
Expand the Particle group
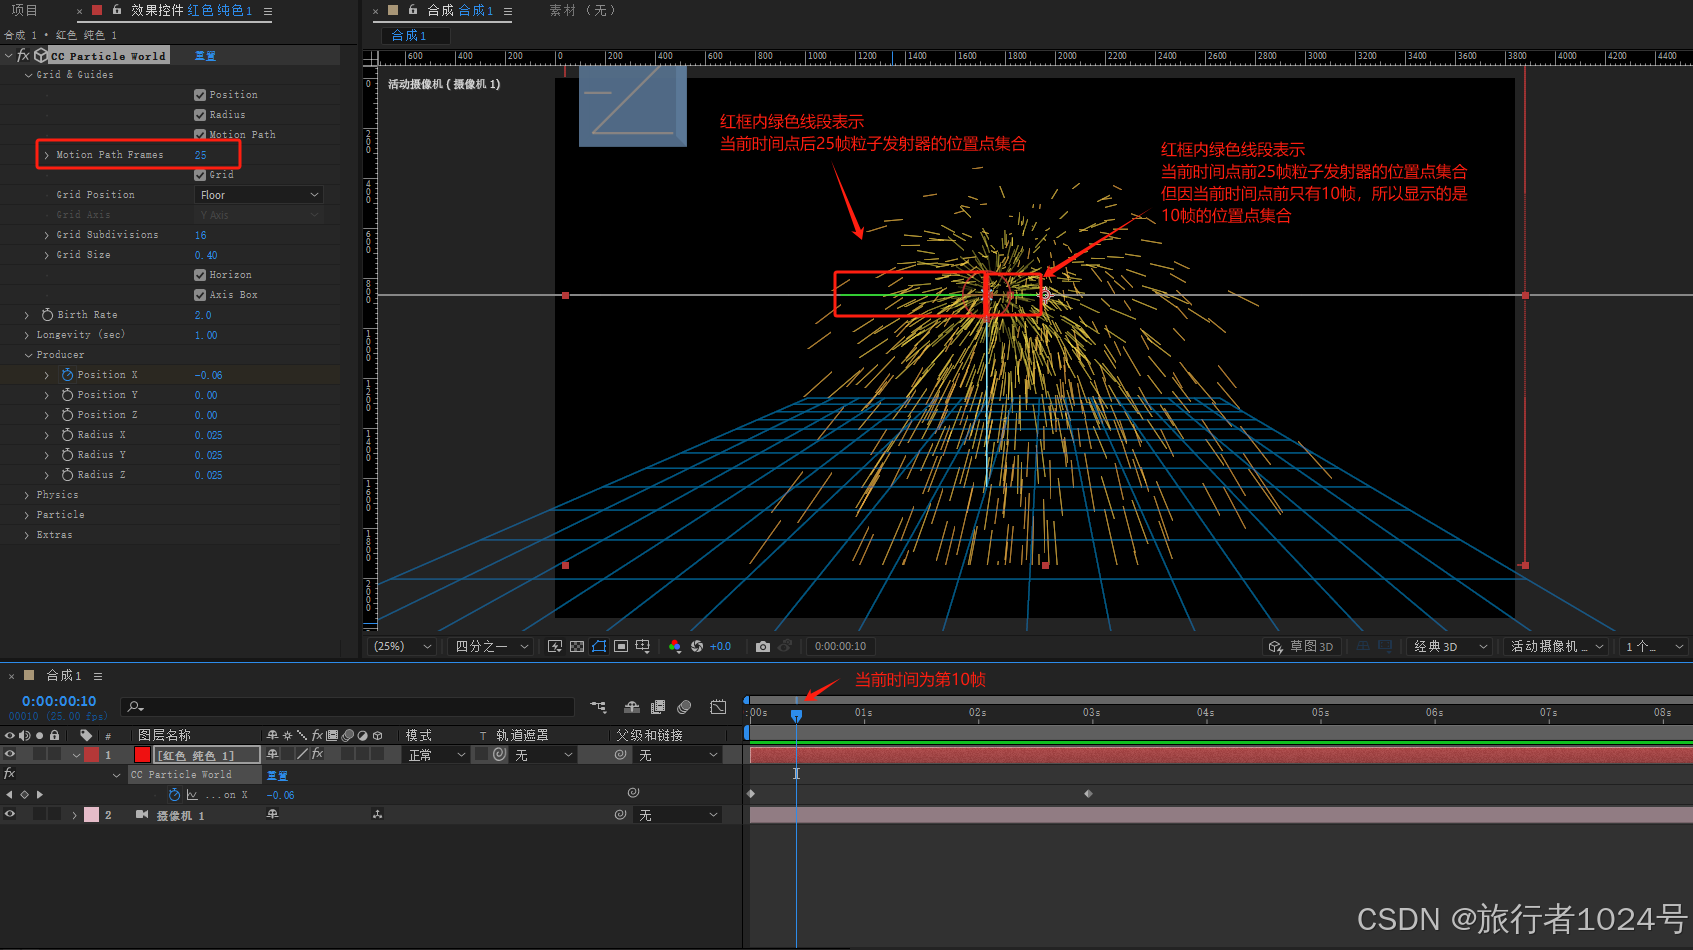[27, 515]
